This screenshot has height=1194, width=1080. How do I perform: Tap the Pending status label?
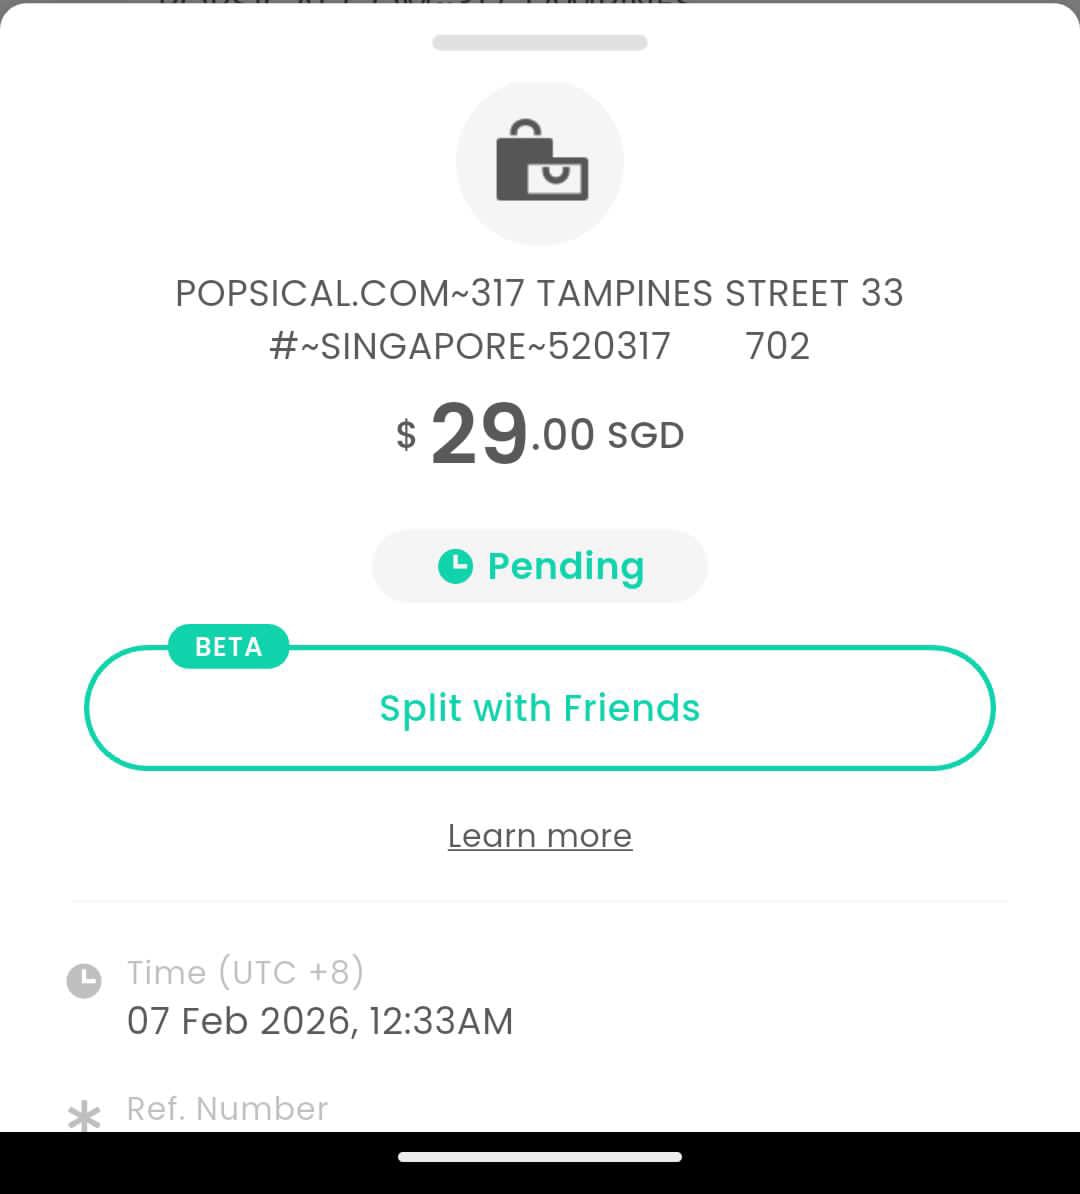coord(565,566)
